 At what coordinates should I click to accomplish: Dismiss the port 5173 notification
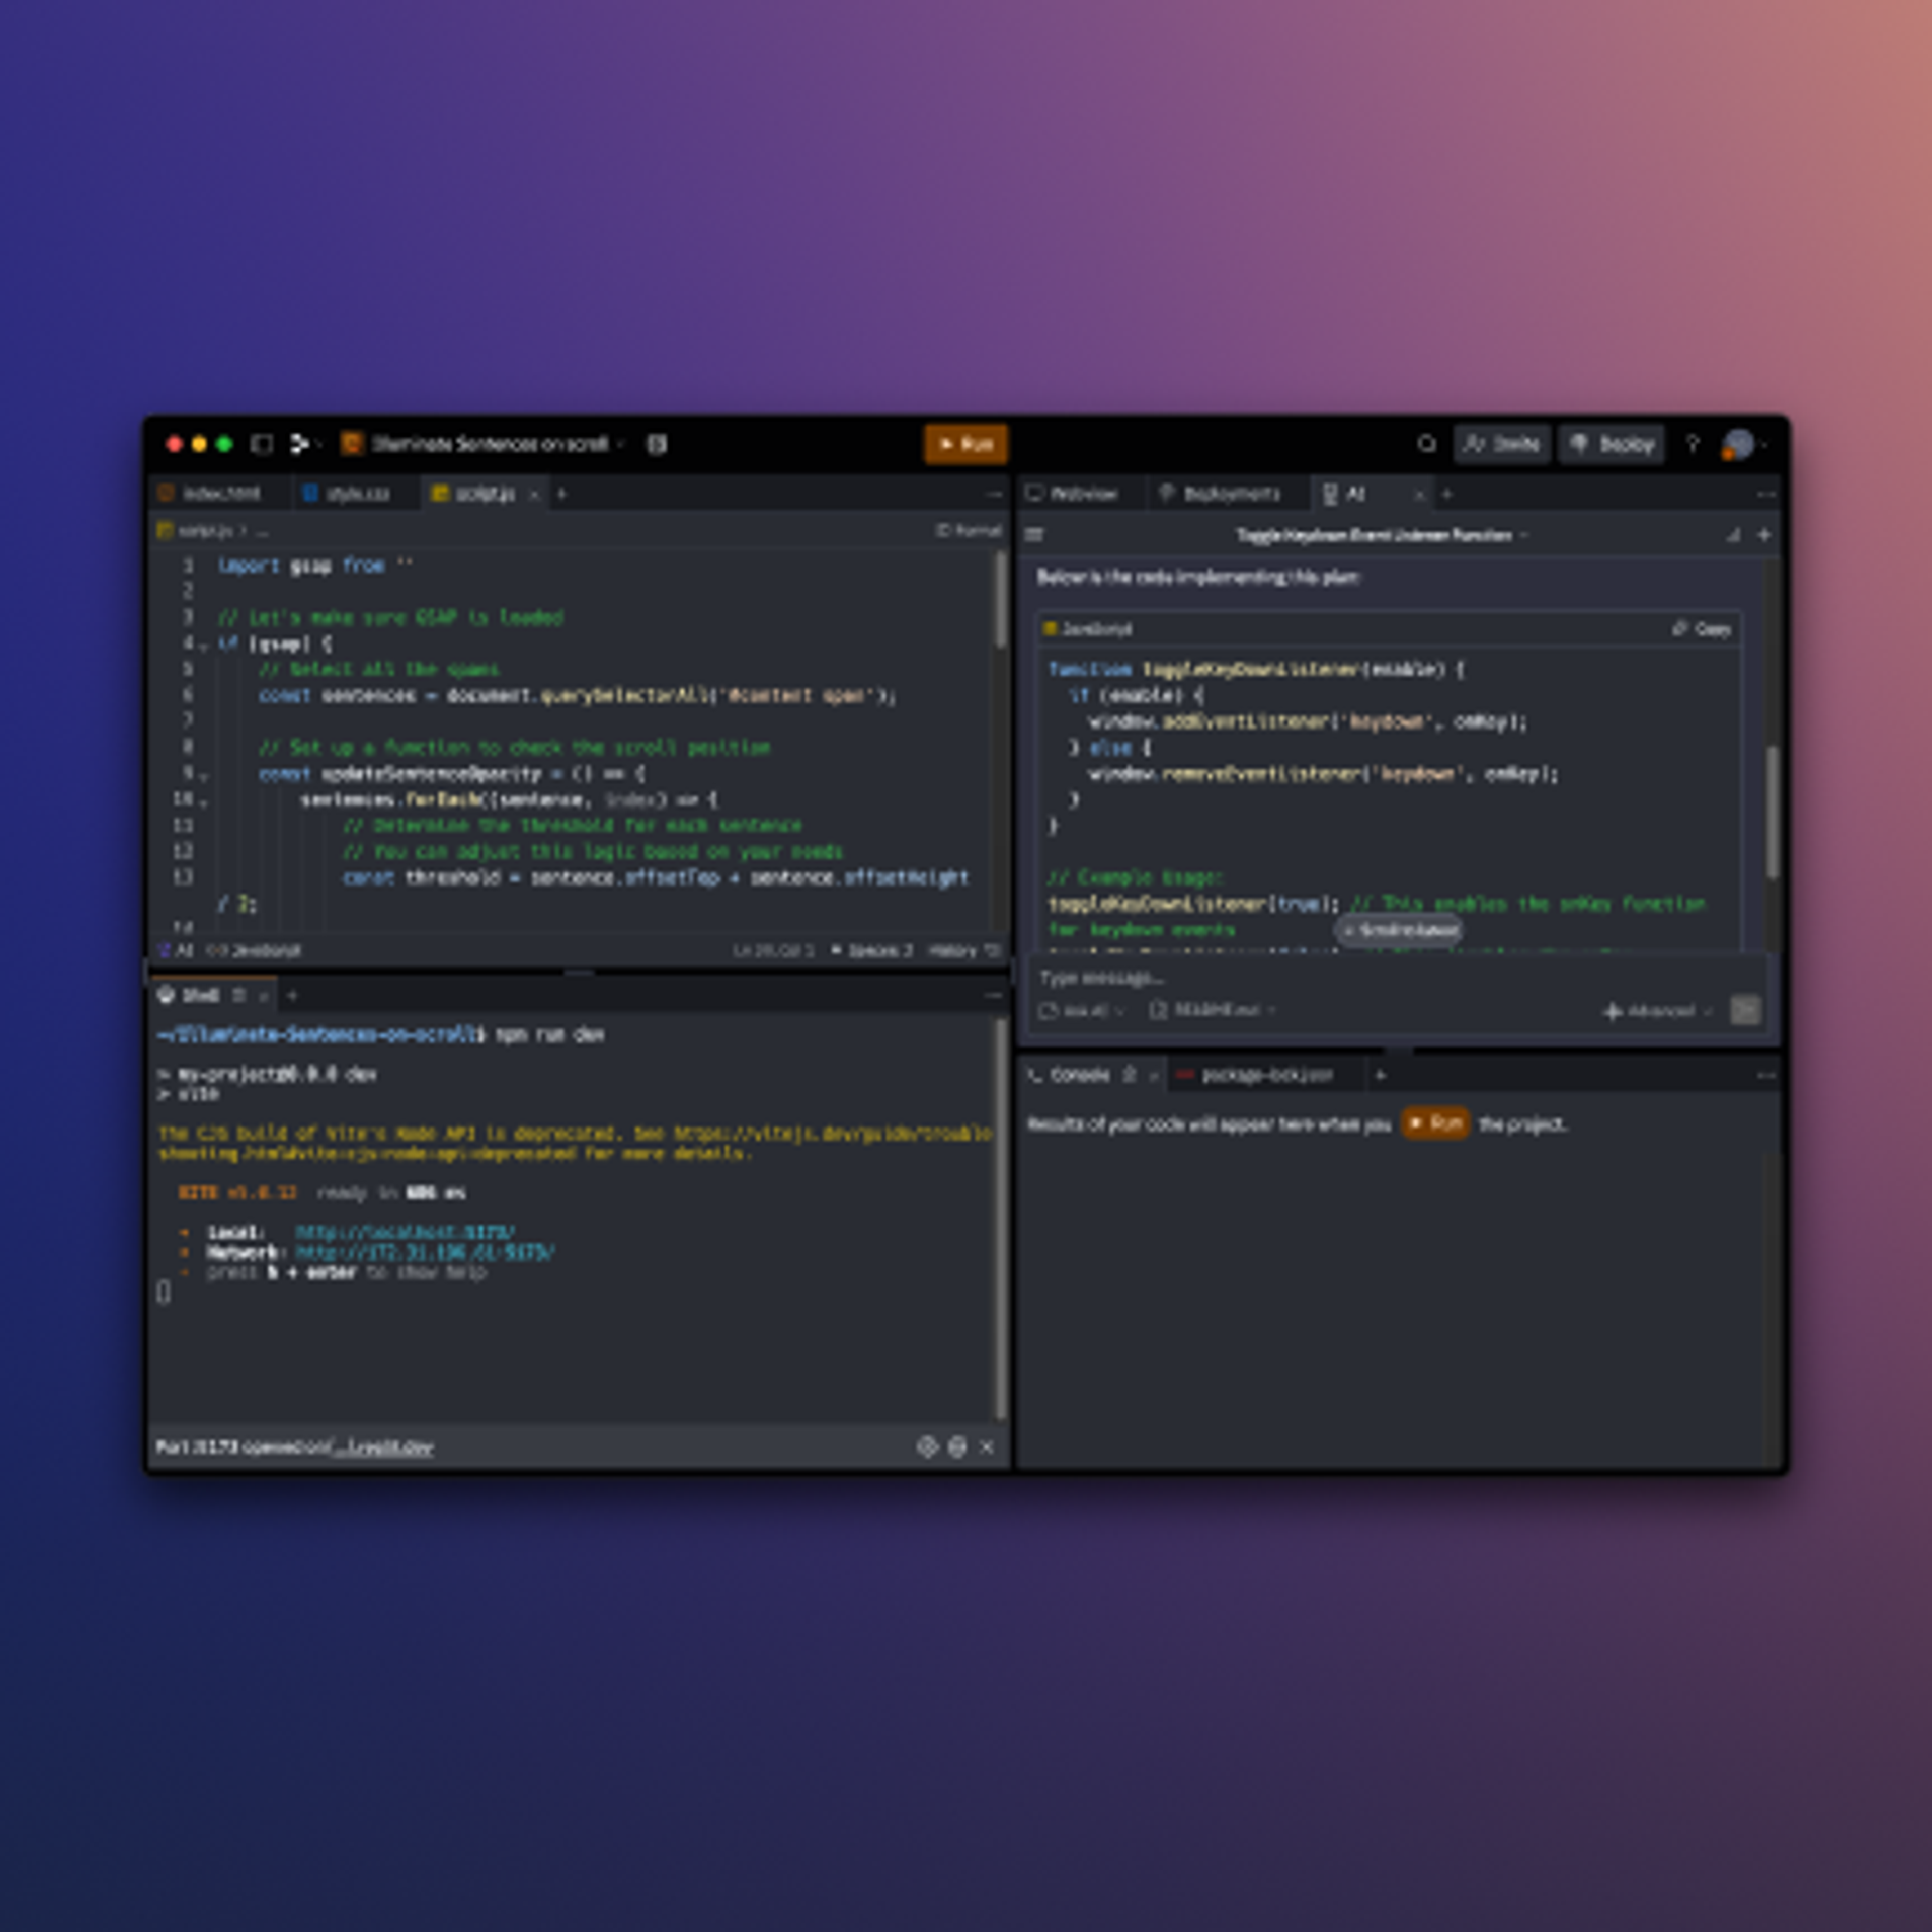point(987,1447)
